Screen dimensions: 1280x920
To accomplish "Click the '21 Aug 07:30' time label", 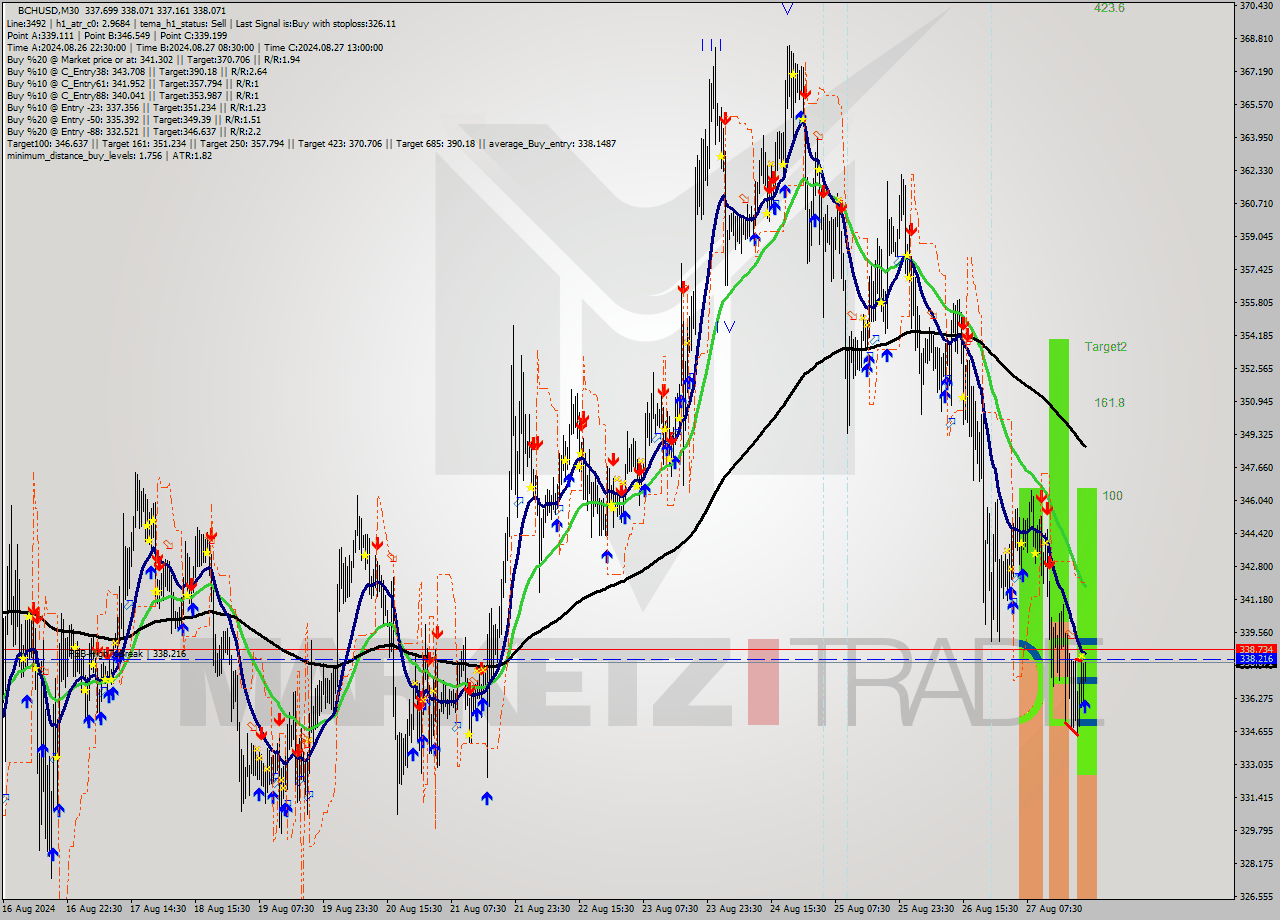I will pyautogui.click(x=478, y=909).
